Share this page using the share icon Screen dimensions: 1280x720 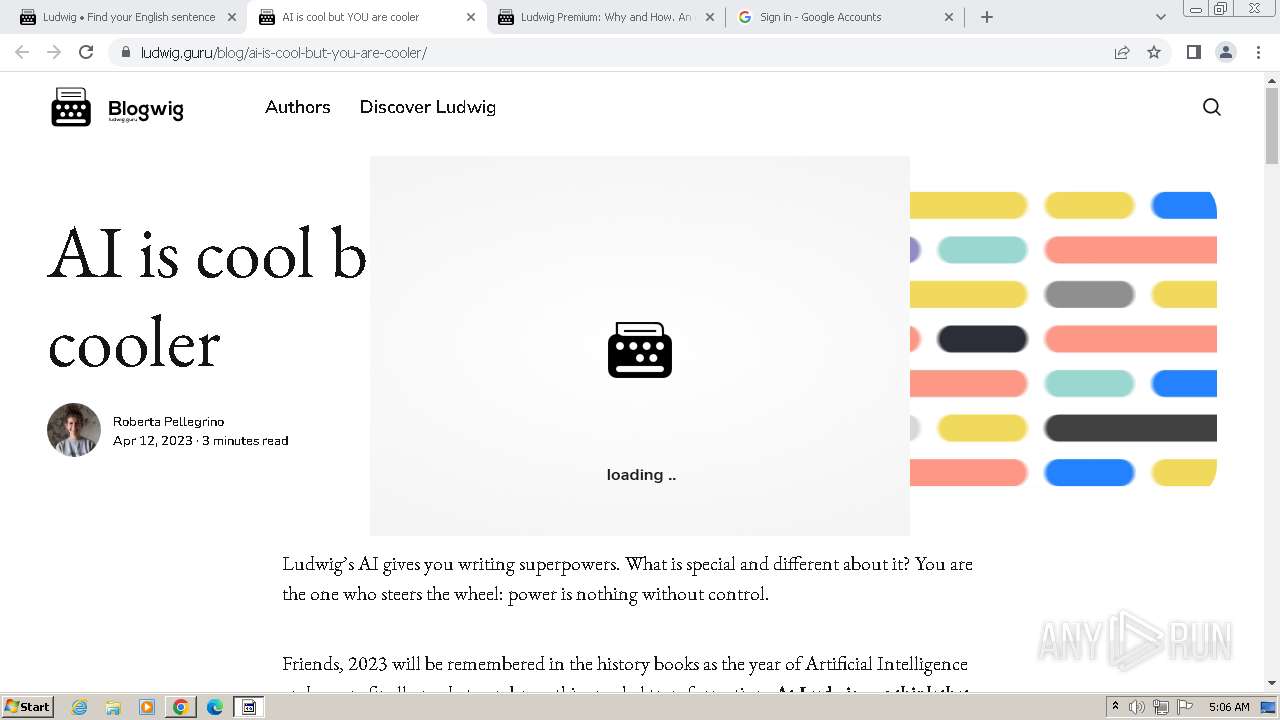click(x=1122, y=52)
